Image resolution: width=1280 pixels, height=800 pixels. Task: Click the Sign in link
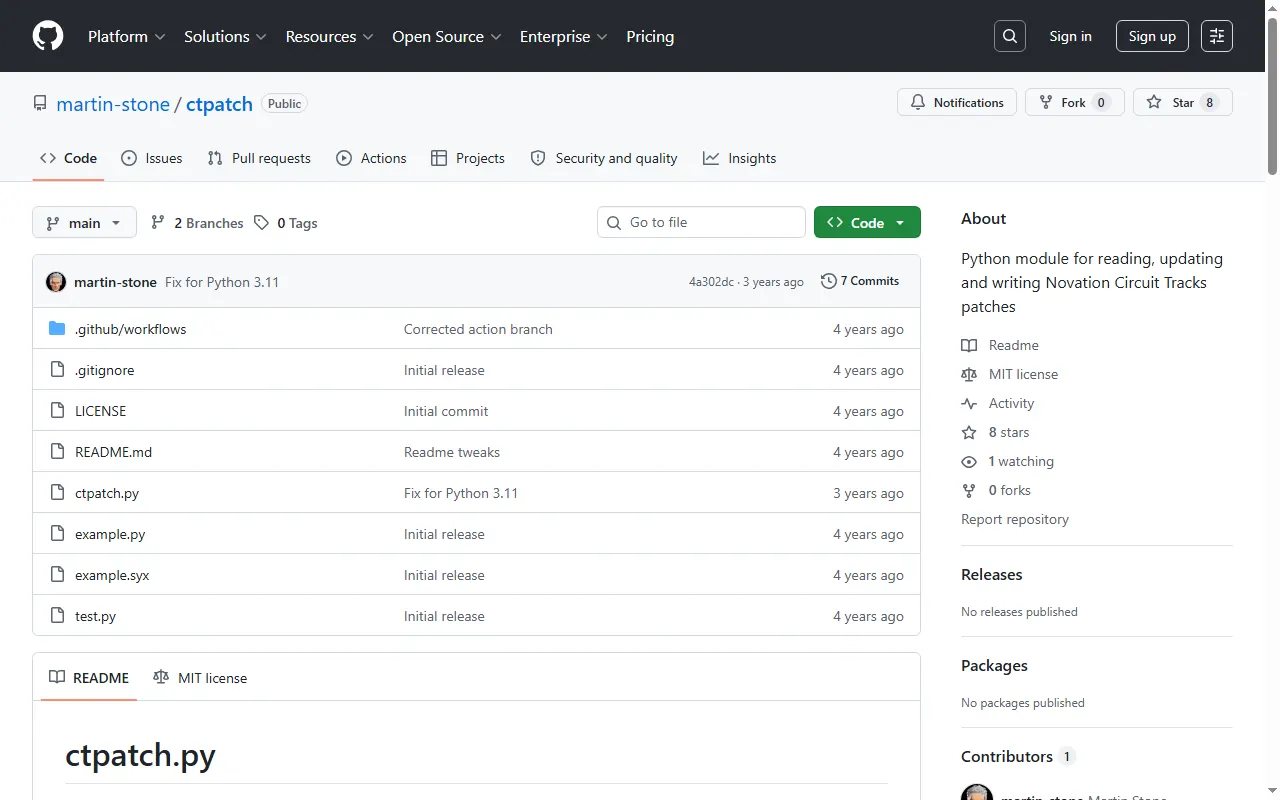coord(1070,36)
